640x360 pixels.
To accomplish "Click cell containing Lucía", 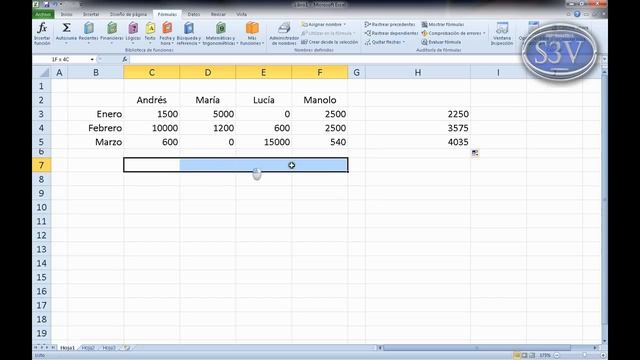I will [x=263, y=100].
